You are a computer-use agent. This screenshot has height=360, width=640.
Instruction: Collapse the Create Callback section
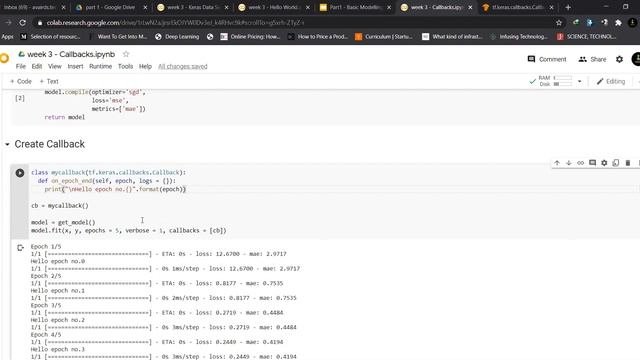click(7, 144)
